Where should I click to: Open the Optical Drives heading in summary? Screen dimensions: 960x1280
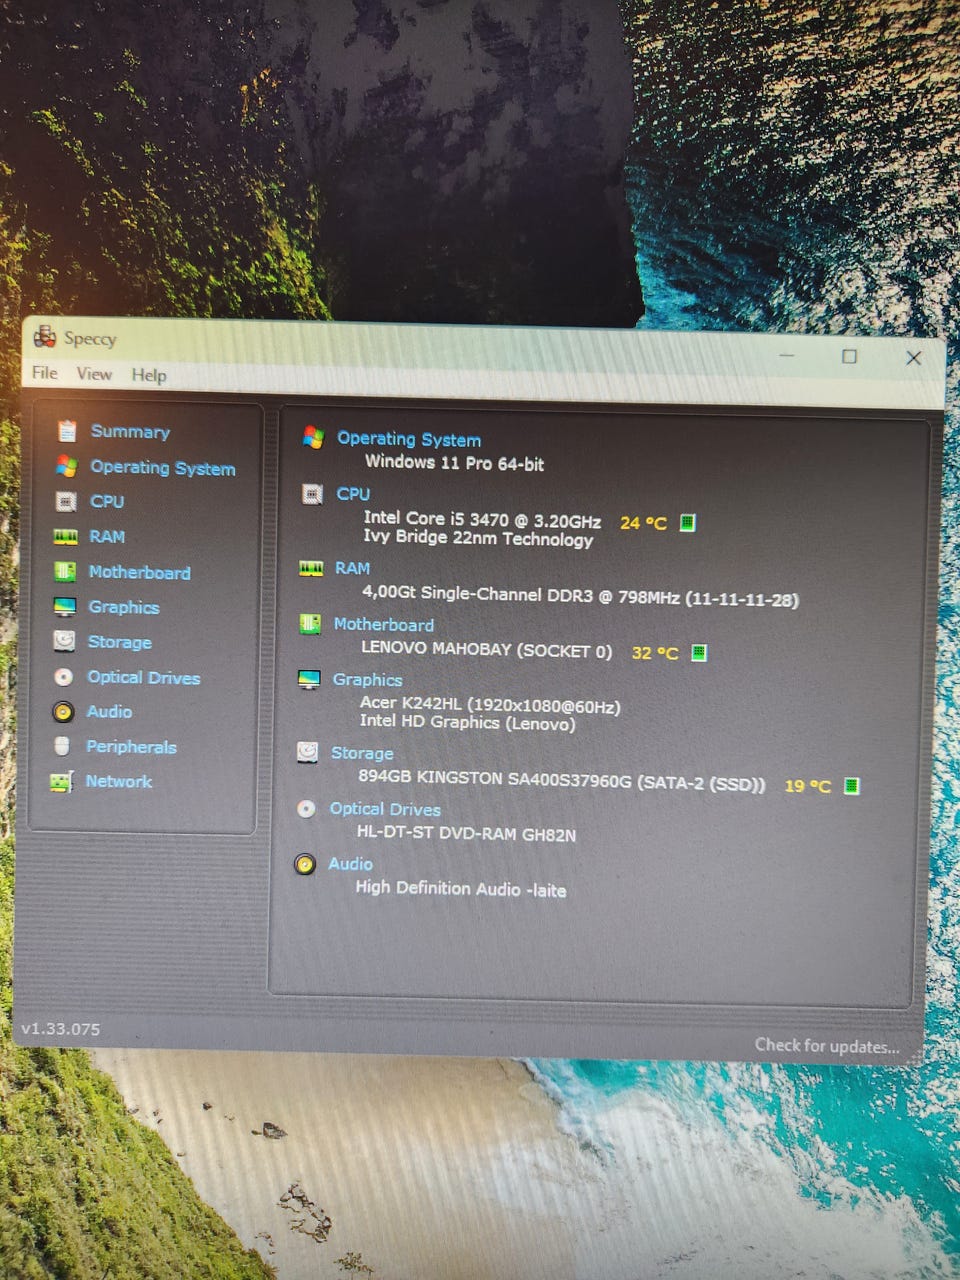coord(385,809)
